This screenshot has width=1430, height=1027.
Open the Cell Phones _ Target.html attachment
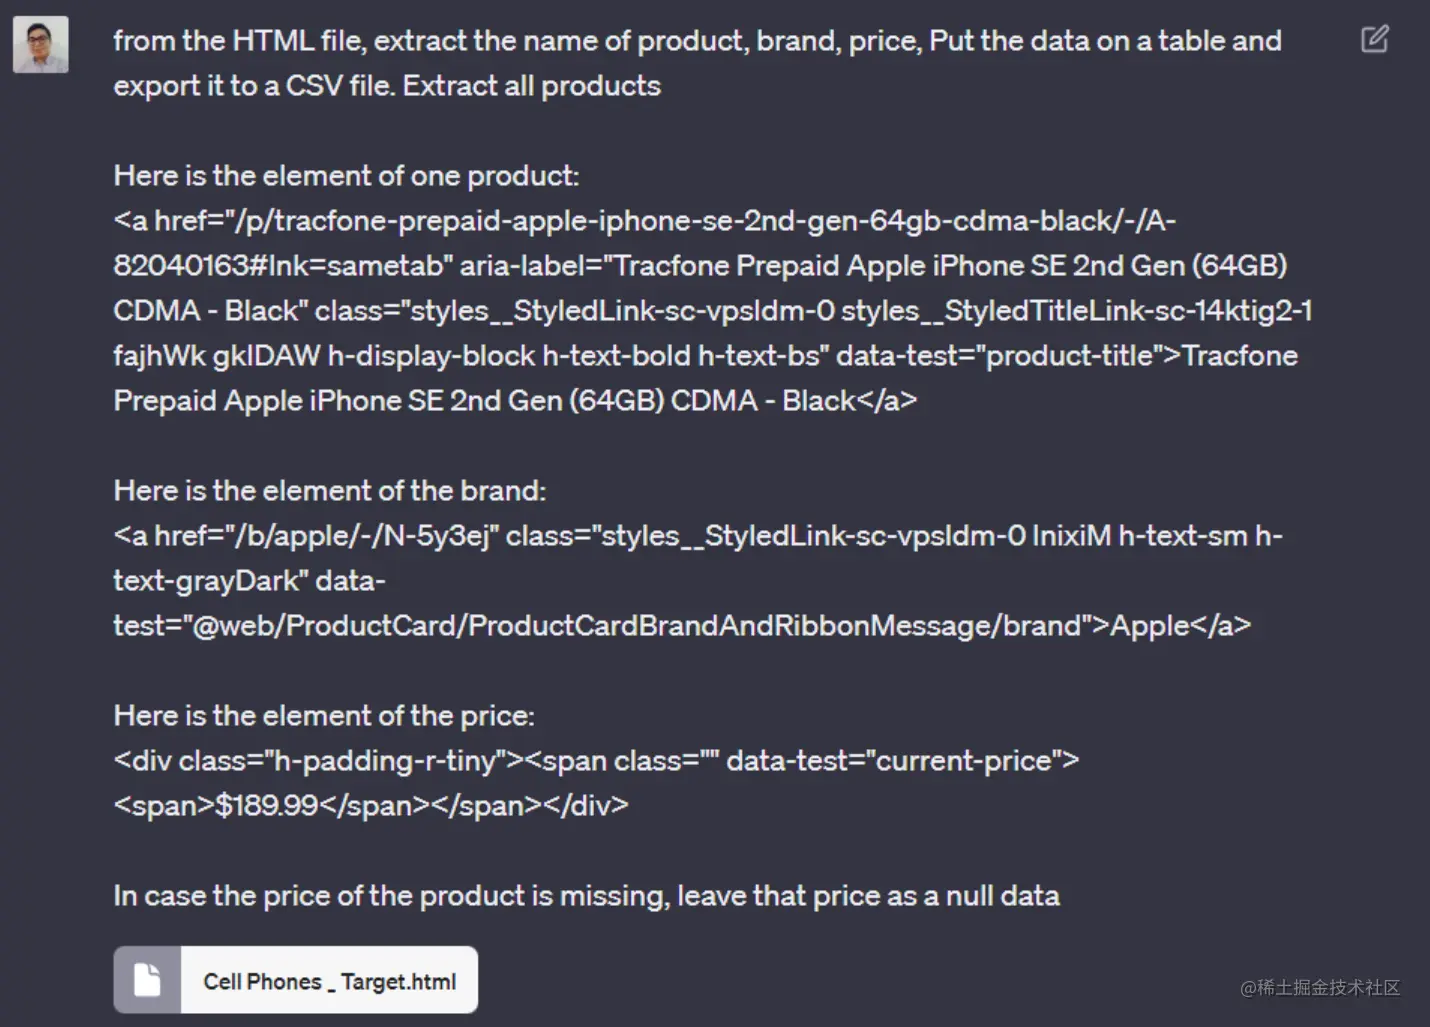point(329,981)
